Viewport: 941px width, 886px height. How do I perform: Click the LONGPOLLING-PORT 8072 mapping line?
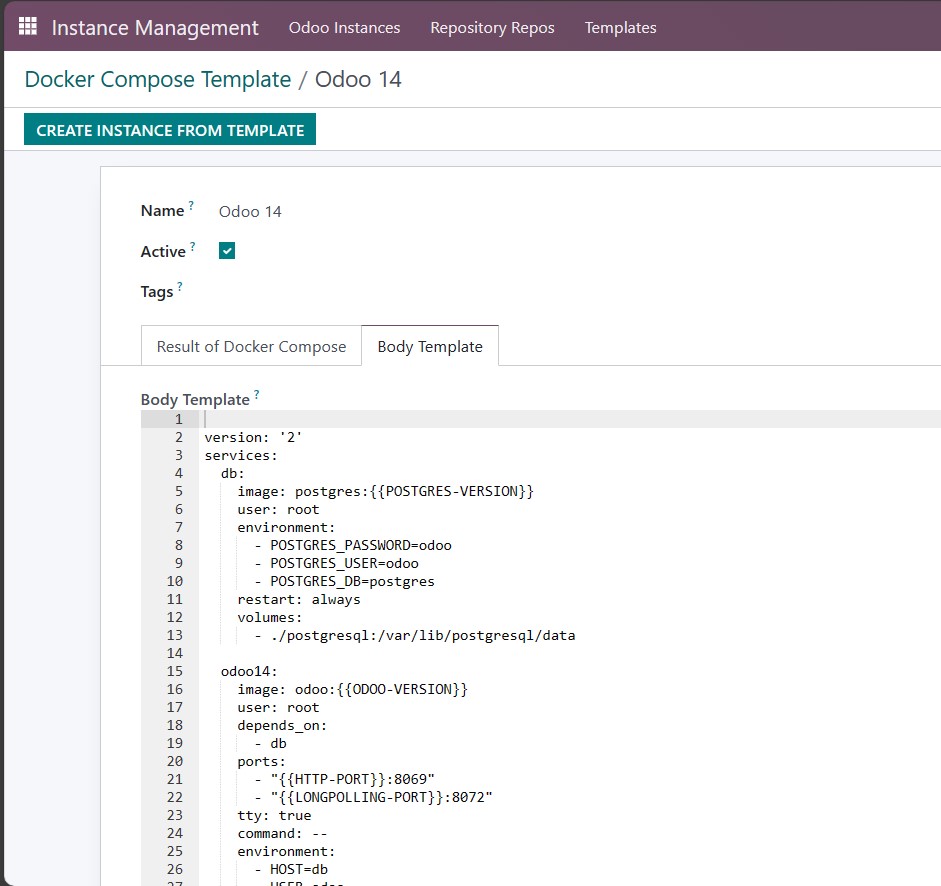pyautogui.click(x=373, y=797)
